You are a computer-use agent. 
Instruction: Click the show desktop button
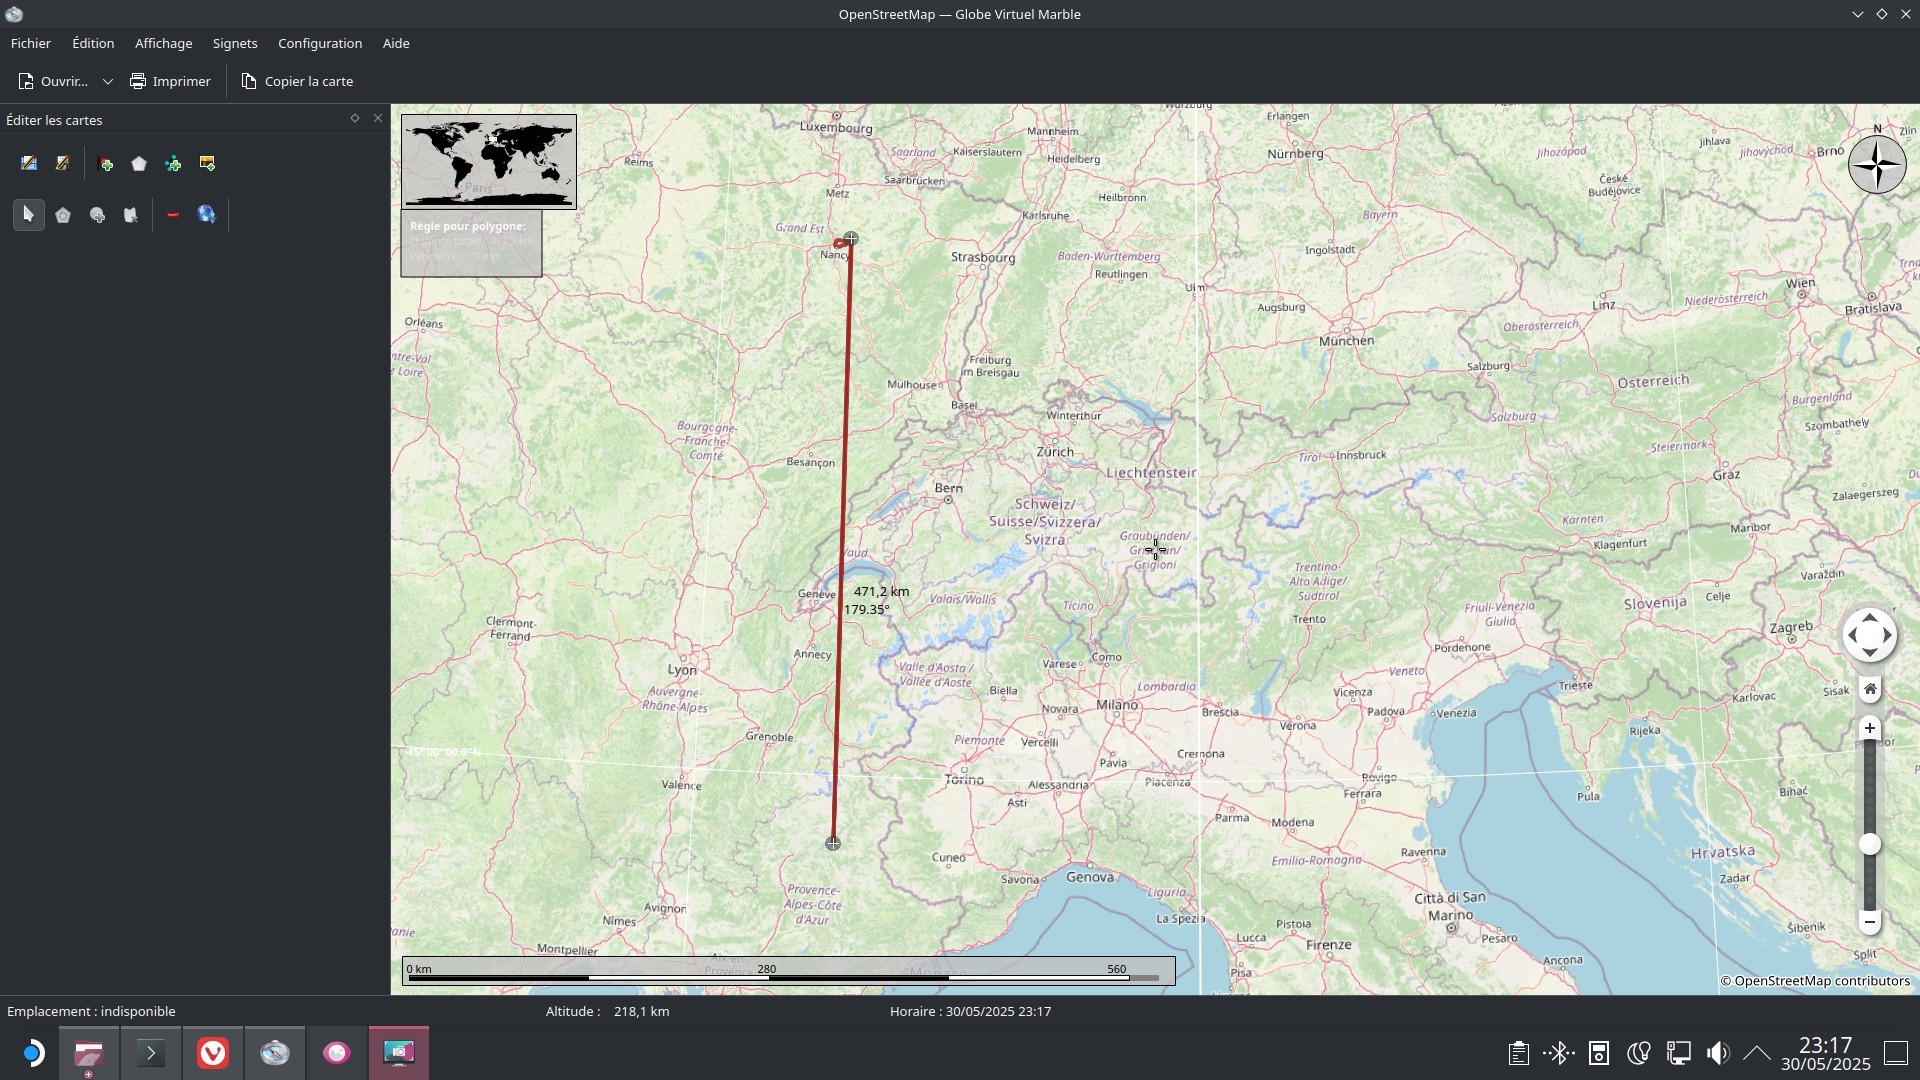point(1896,1053)
